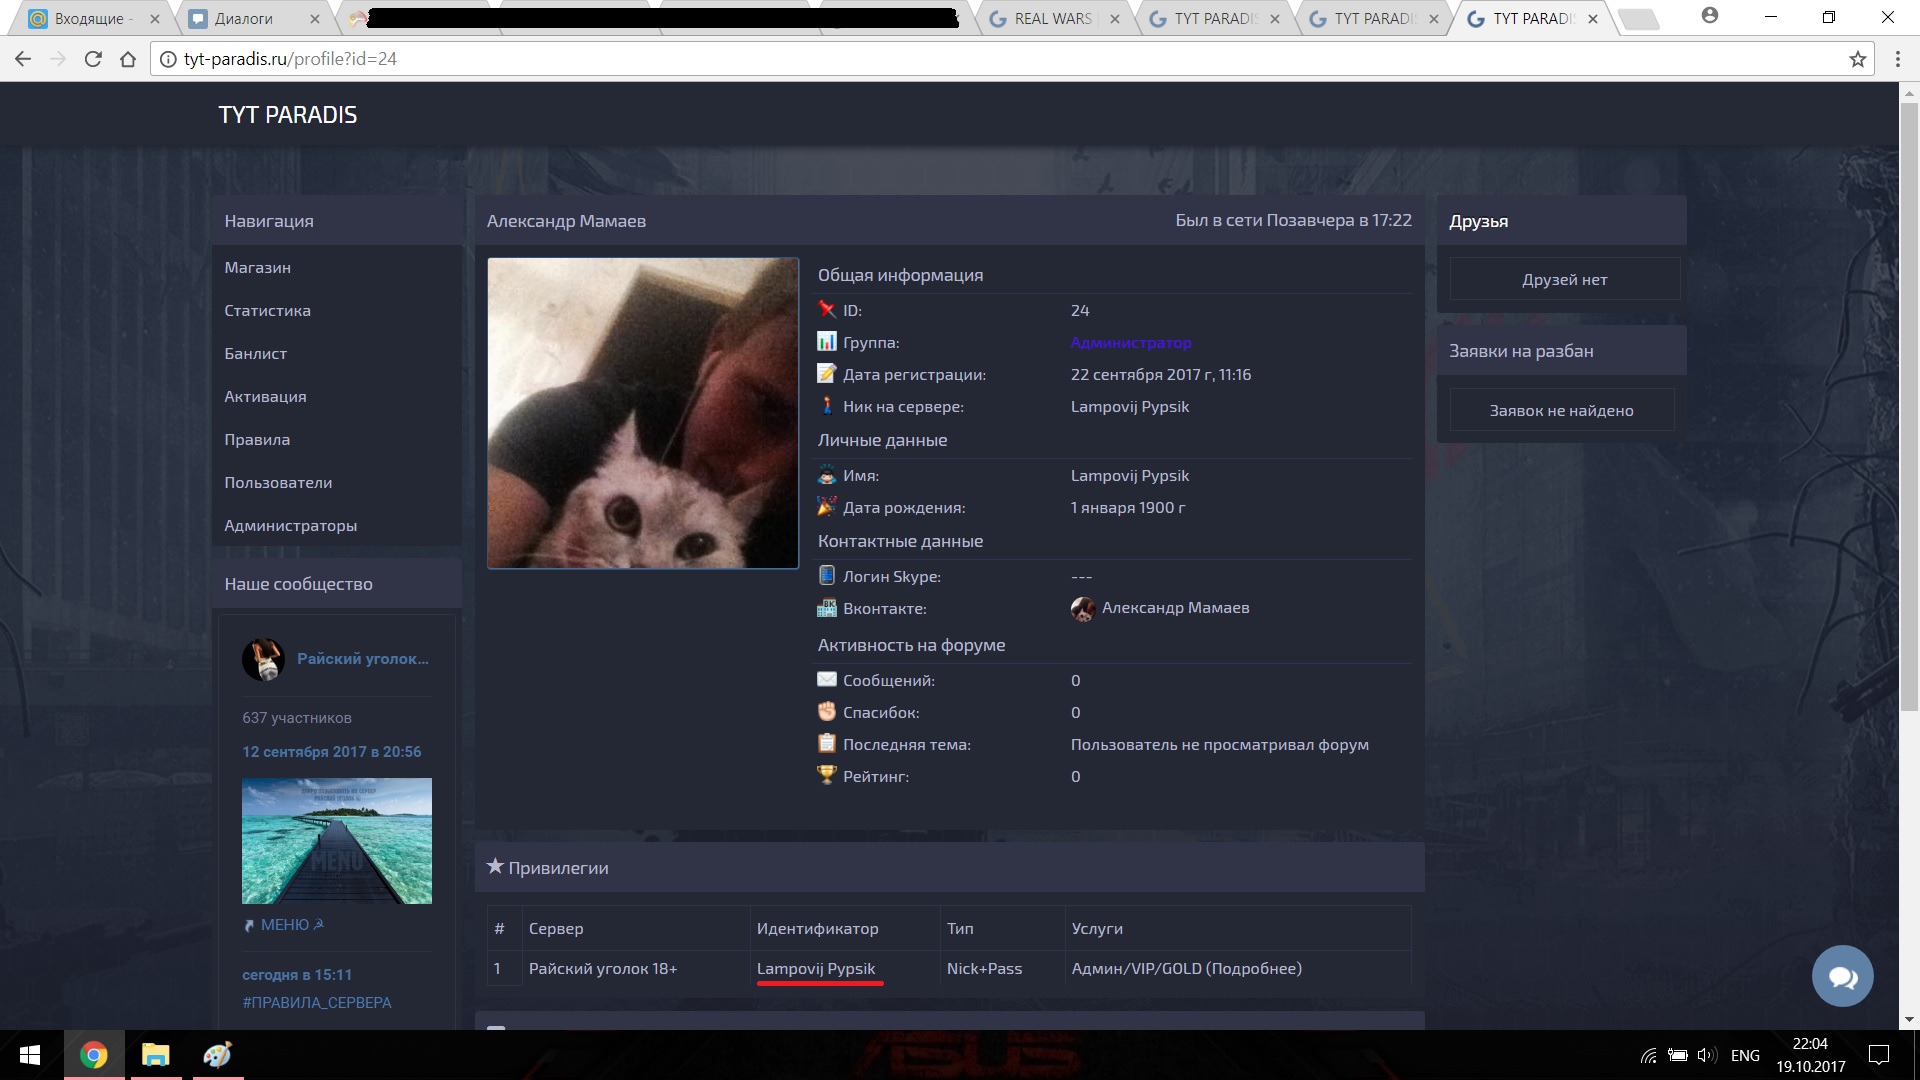This screenshot has height=1080, width=1920.
Task: Click the Рейтинг trophy icon
Action: click(827, 776)
